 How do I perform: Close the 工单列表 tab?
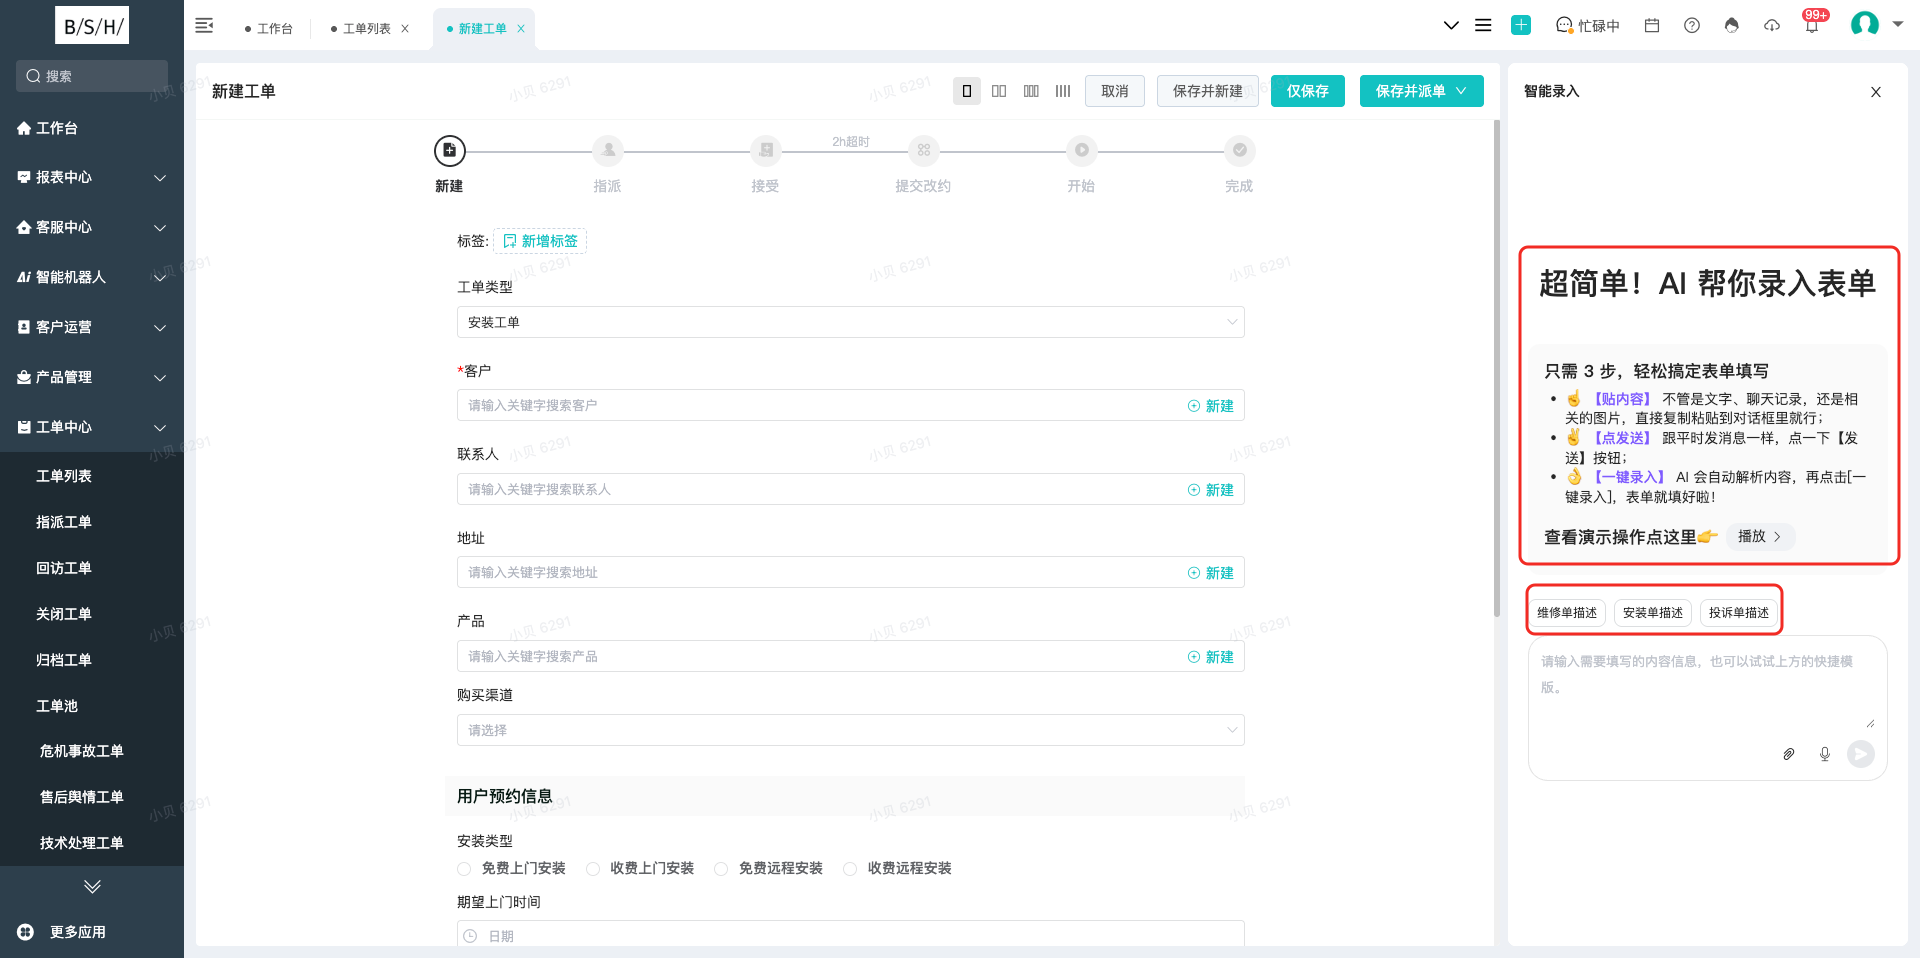[405, 29]
